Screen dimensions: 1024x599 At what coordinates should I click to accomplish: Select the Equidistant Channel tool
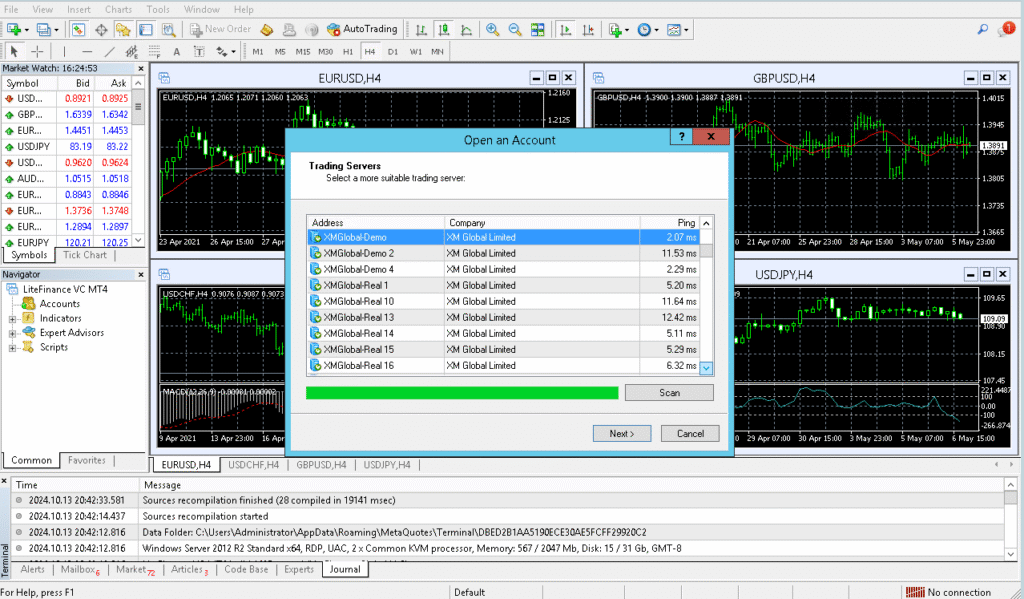(131, 51)
